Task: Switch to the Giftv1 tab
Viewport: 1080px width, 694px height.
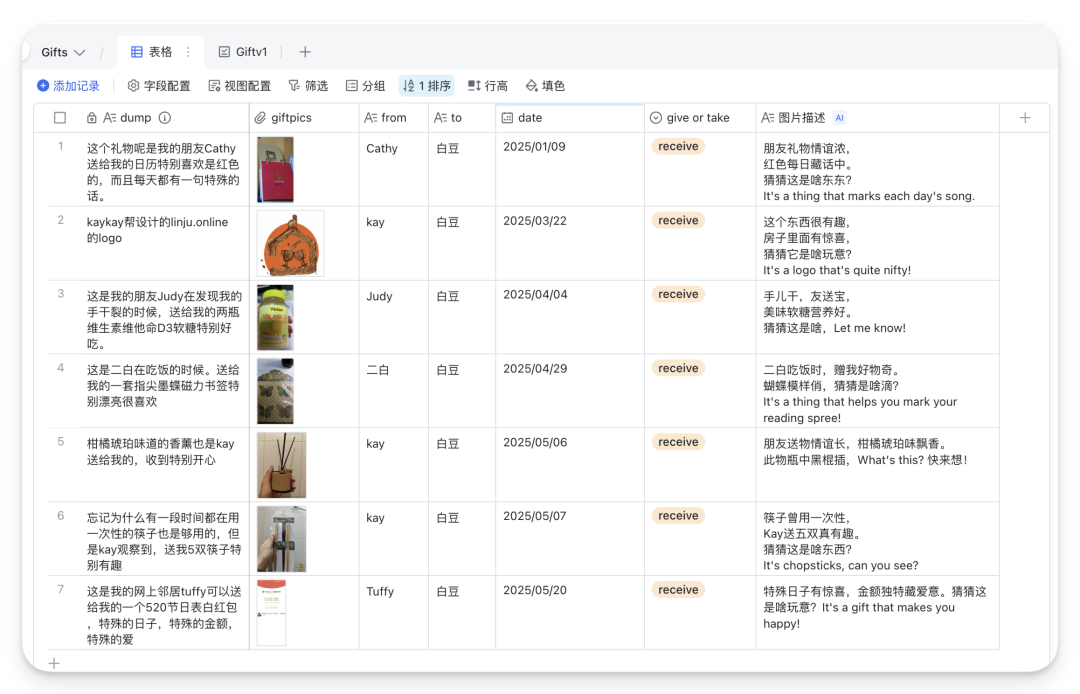Action: tap(243, 52)
